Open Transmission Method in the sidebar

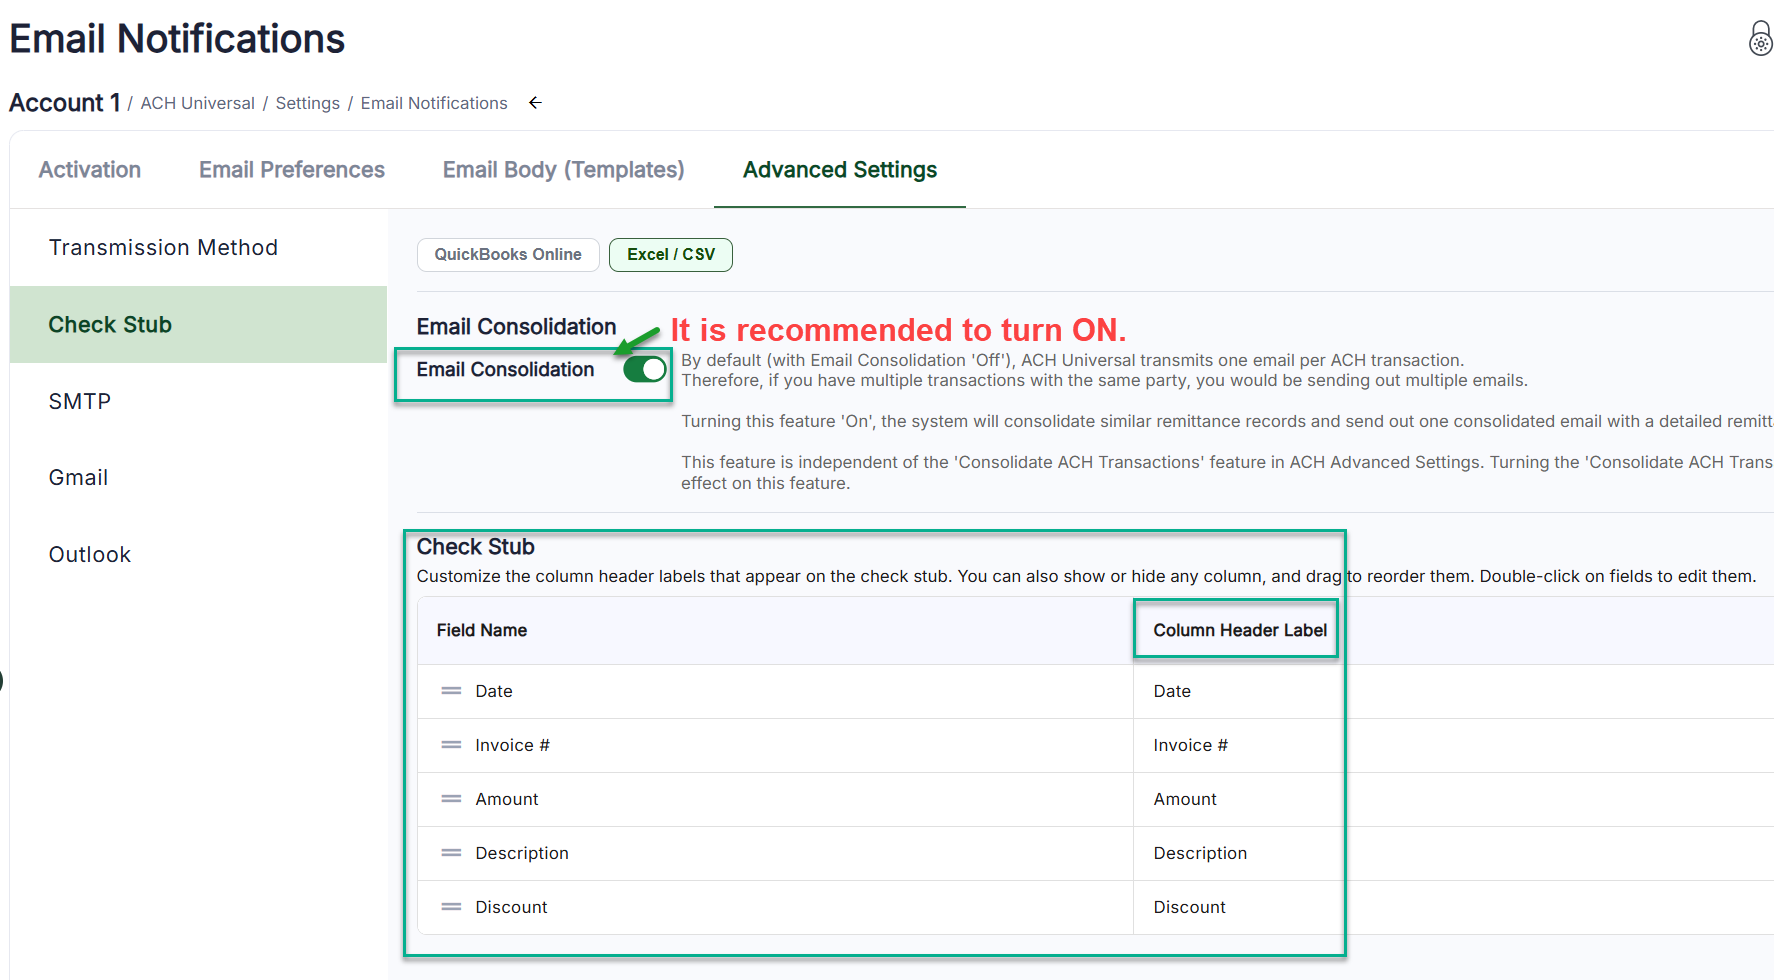pos(163,248)
